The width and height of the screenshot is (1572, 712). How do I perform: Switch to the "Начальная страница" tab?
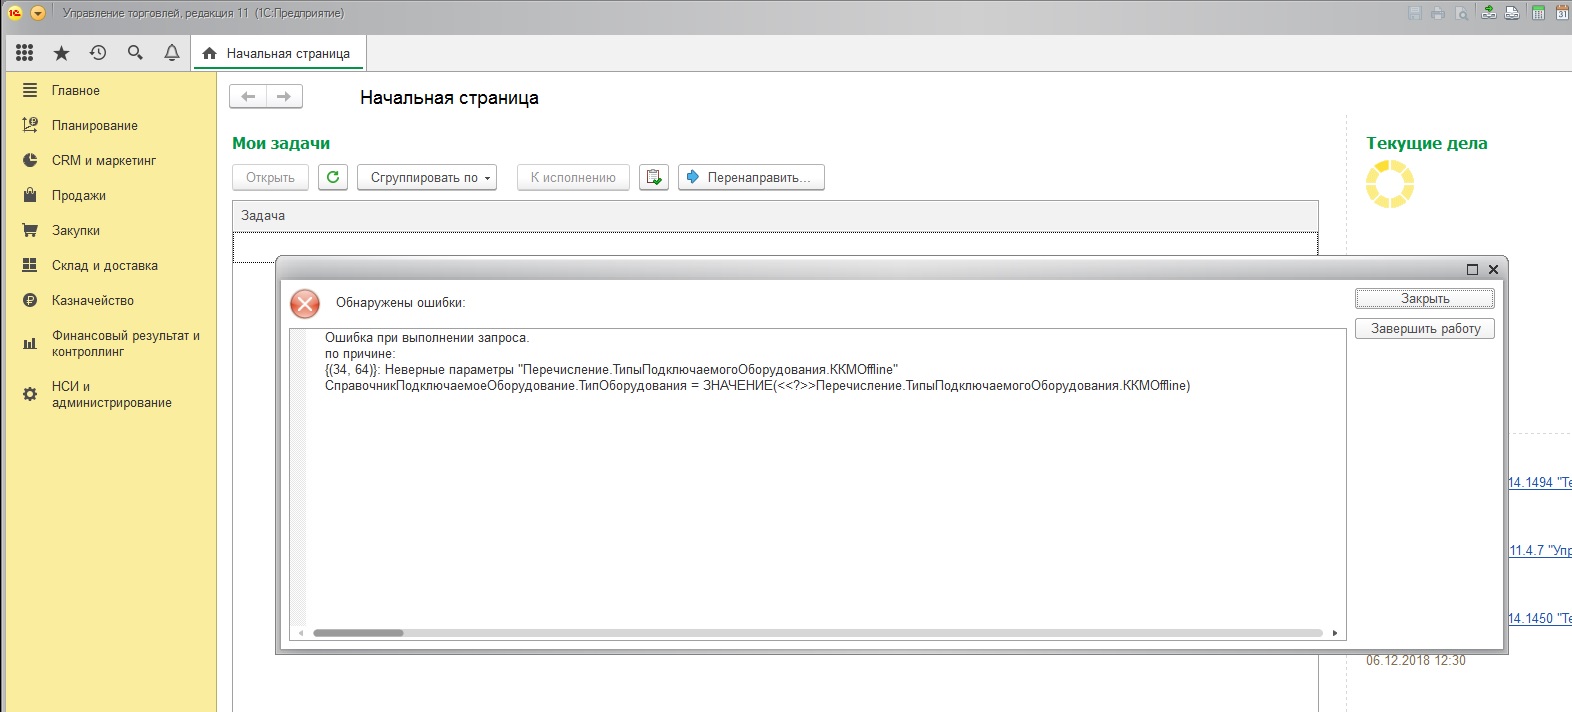(279, 54)
